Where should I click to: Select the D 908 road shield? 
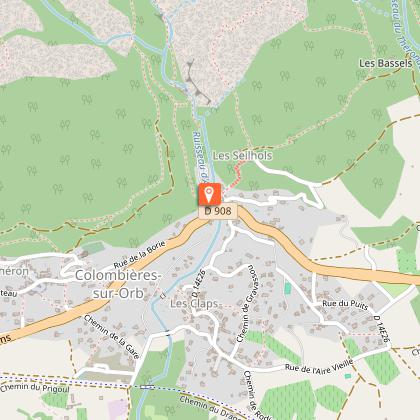[218, 211]
